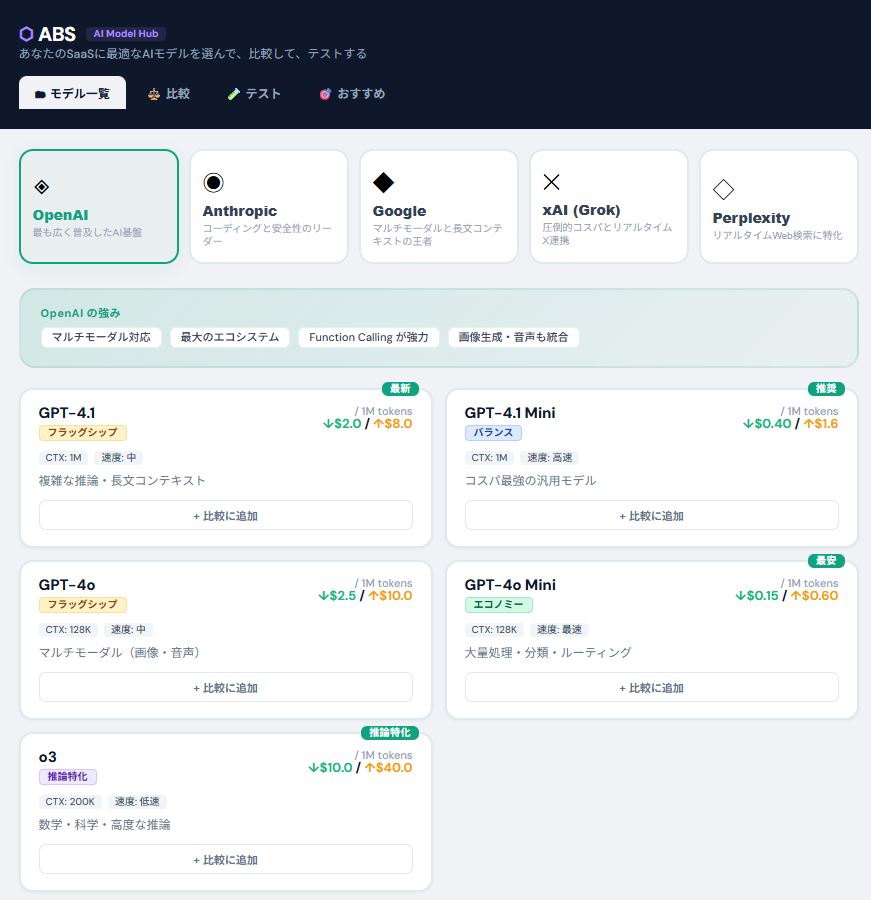Screen dimensions: 871x900
Task: Click the コスパ最強の汎用モデル description
Action: 531,481
